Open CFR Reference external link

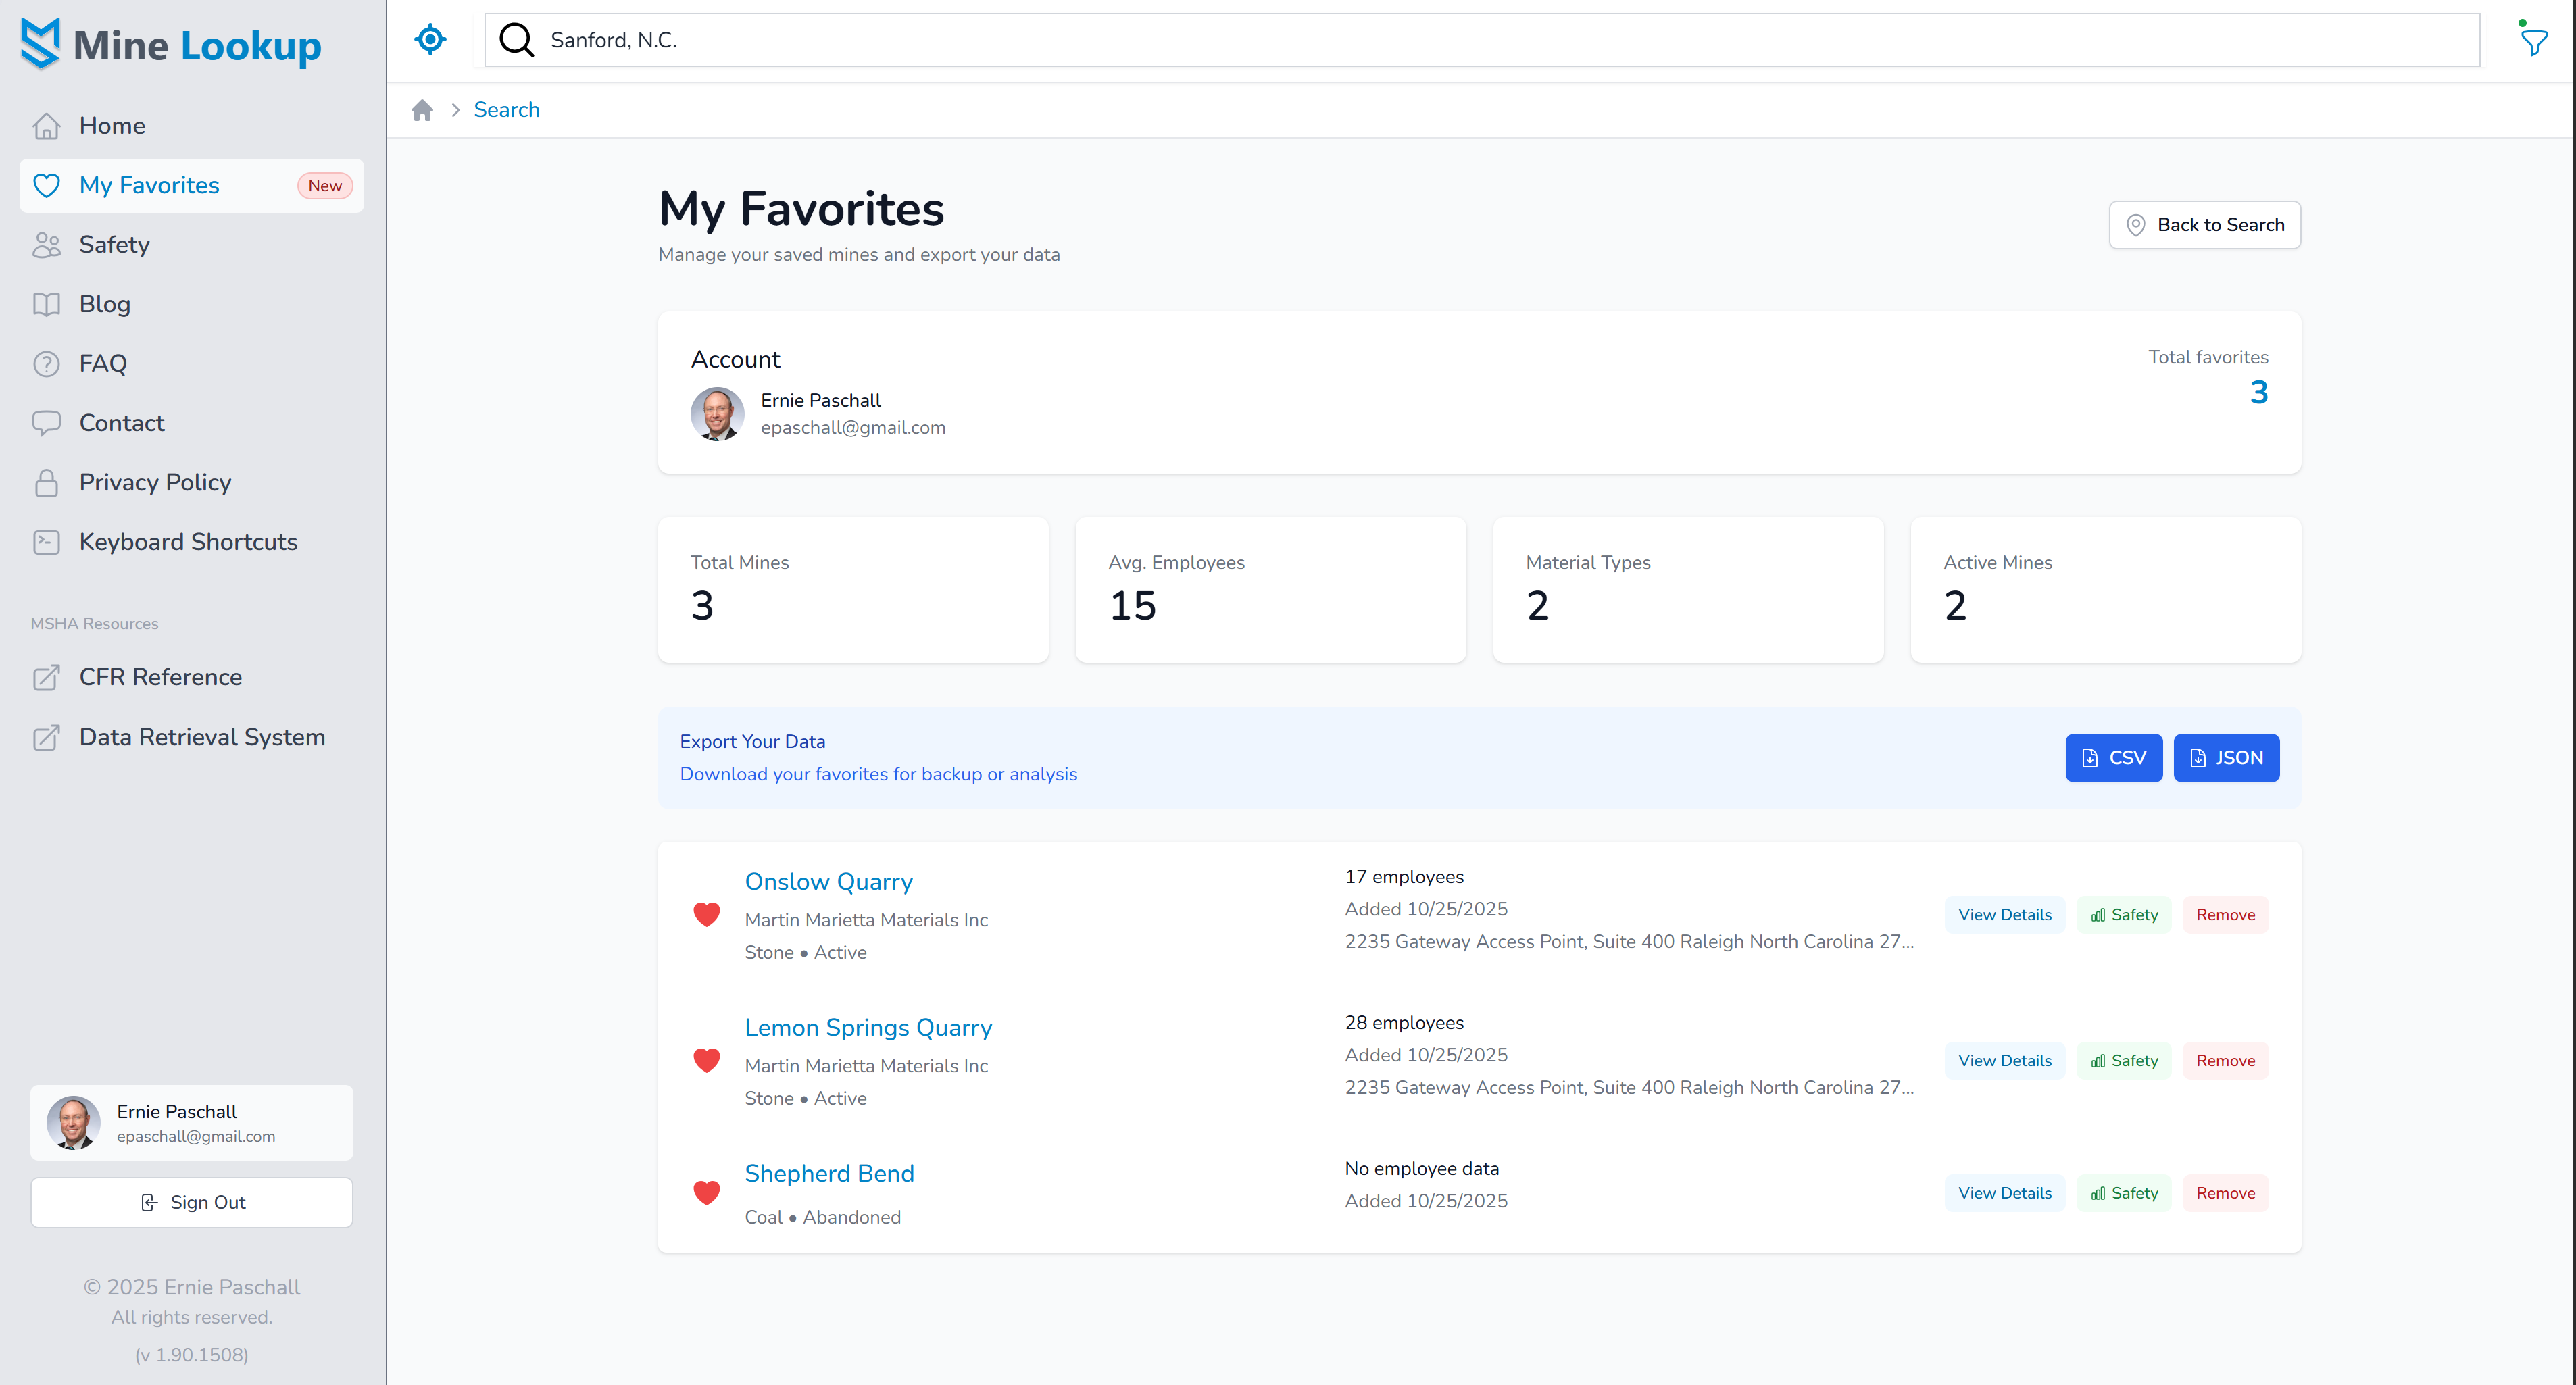point(160,677)
